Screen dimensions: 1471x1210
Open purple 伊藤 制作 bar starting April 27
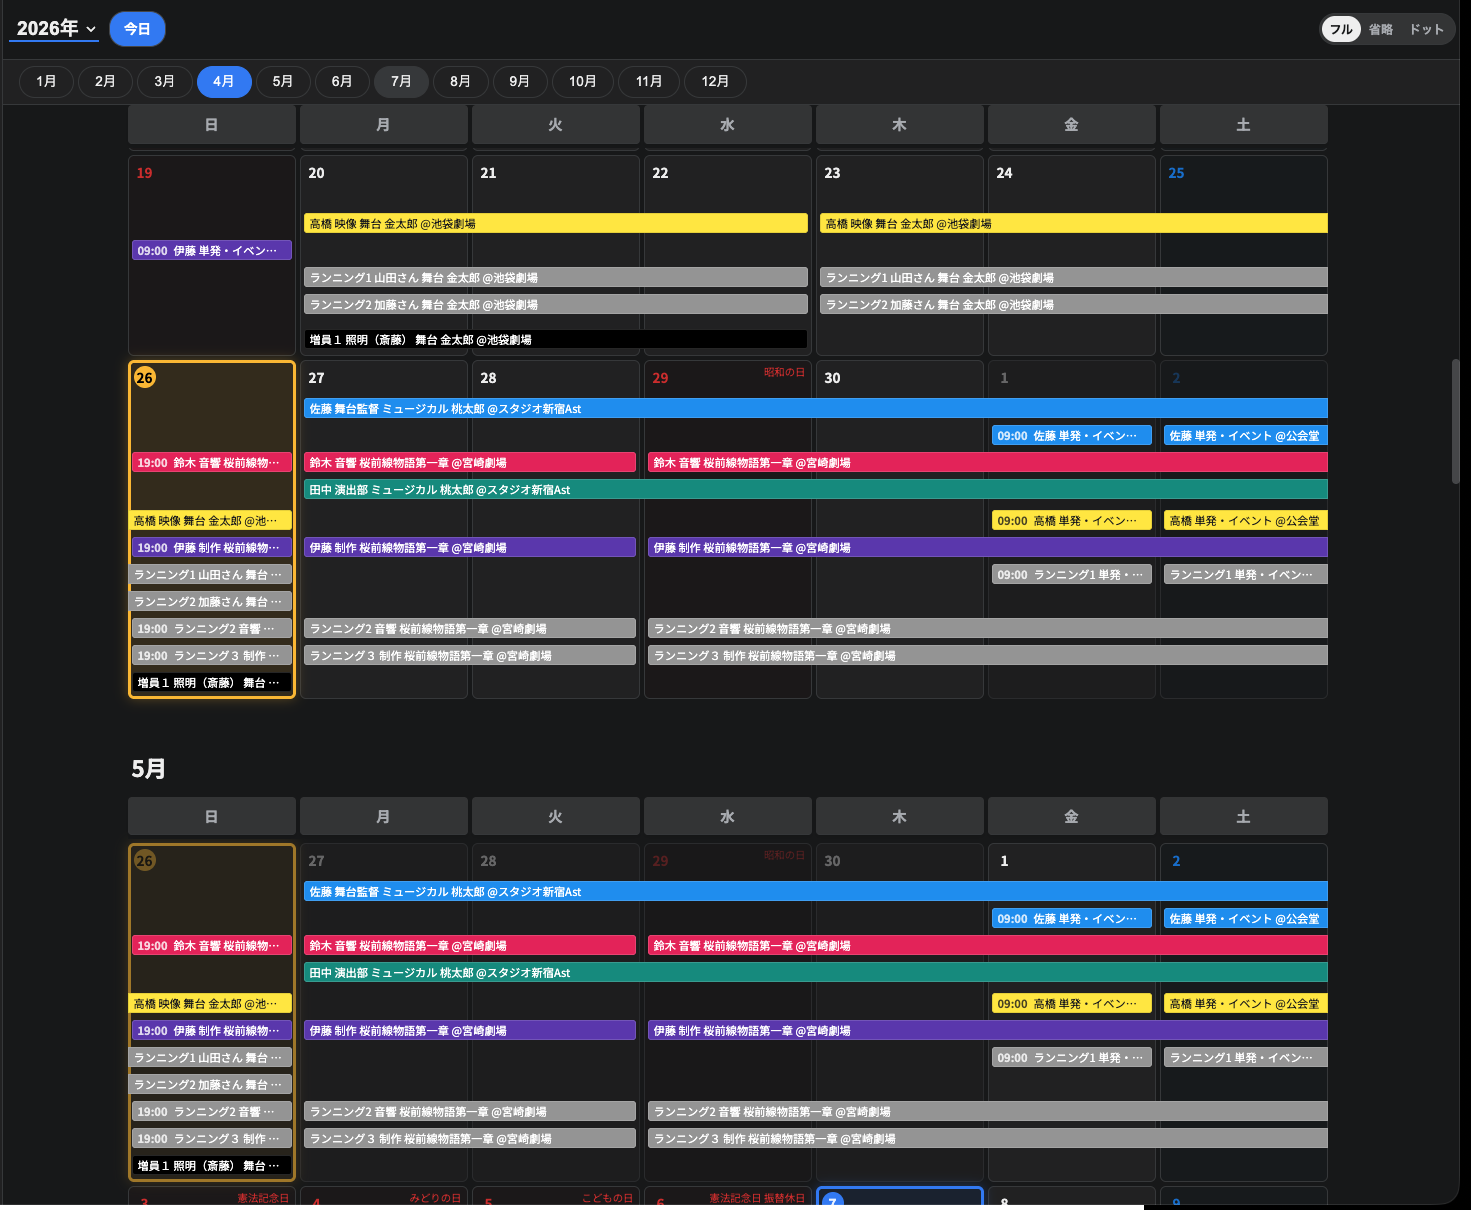[x=470, y=547]
